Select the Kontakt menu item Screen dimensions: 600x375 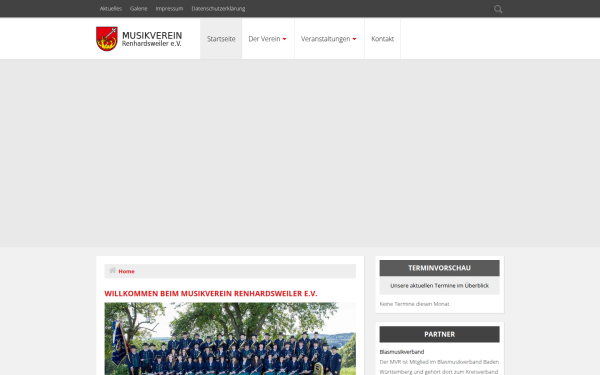382,39
